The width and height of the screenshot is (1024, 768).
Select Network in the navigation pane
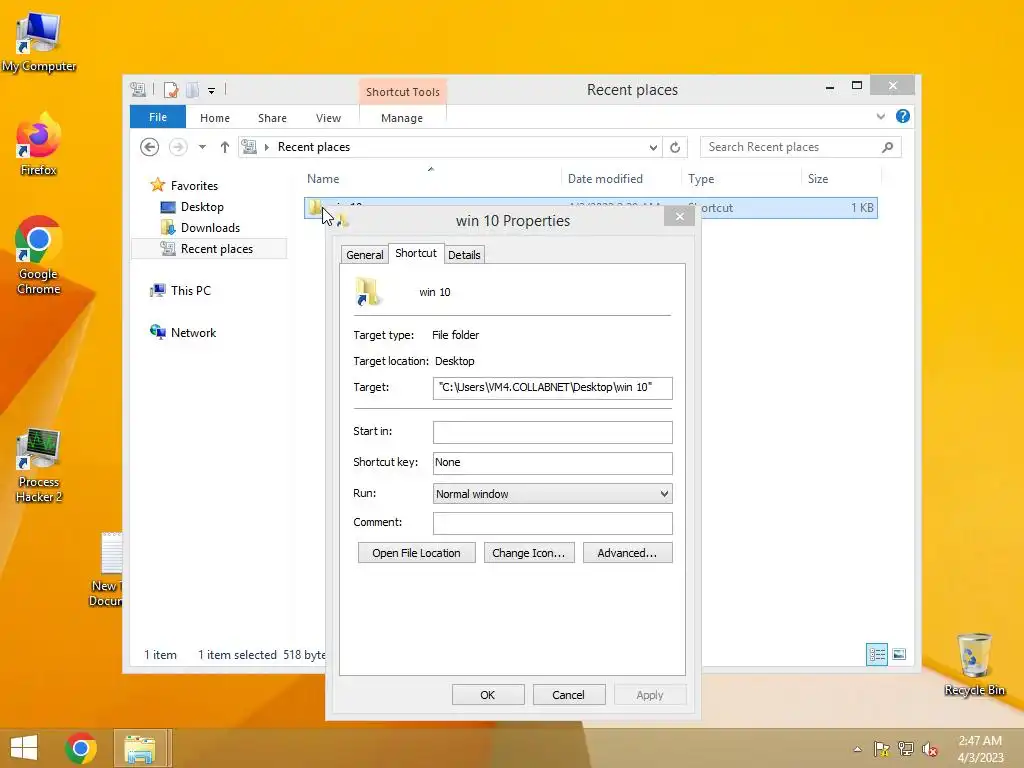(x=193, y=332)
